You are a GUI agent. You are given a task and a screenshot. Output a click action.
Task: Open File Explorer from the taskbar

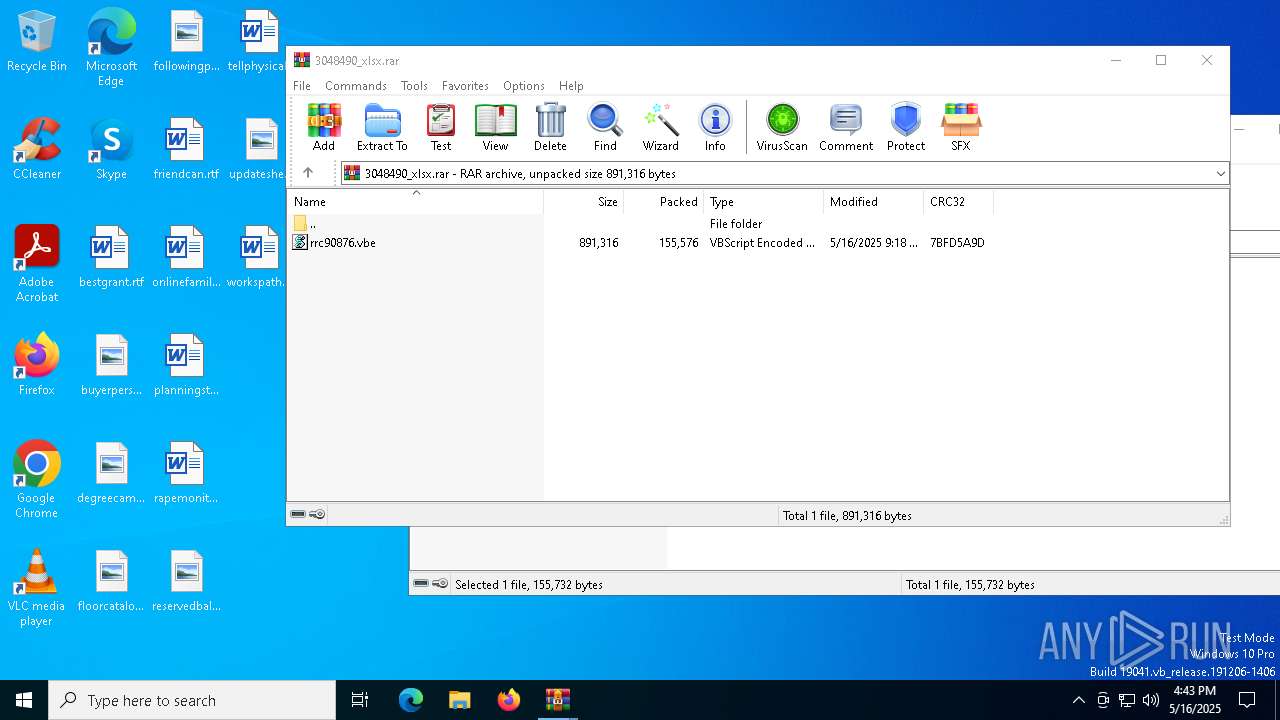click(459, 700)
